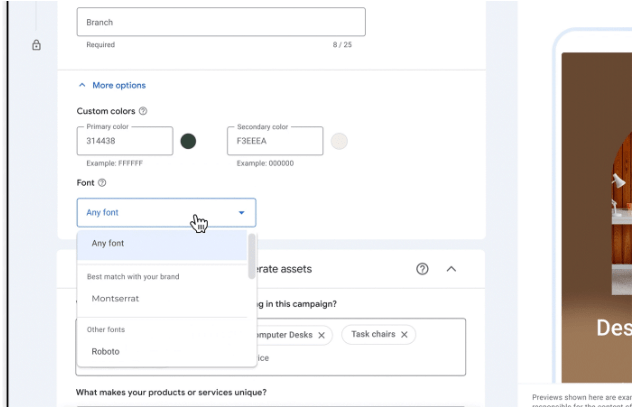Remove the Task chairs chip
632x409 pixels.
[x=404, y=334]
